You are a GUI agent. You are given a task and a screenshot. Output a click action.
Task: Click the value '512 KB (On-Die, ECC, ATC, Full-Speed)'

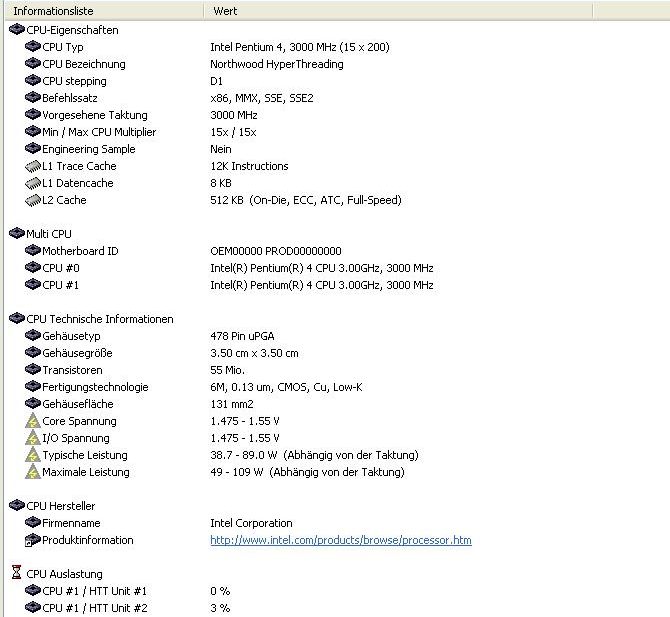[306, 200]
